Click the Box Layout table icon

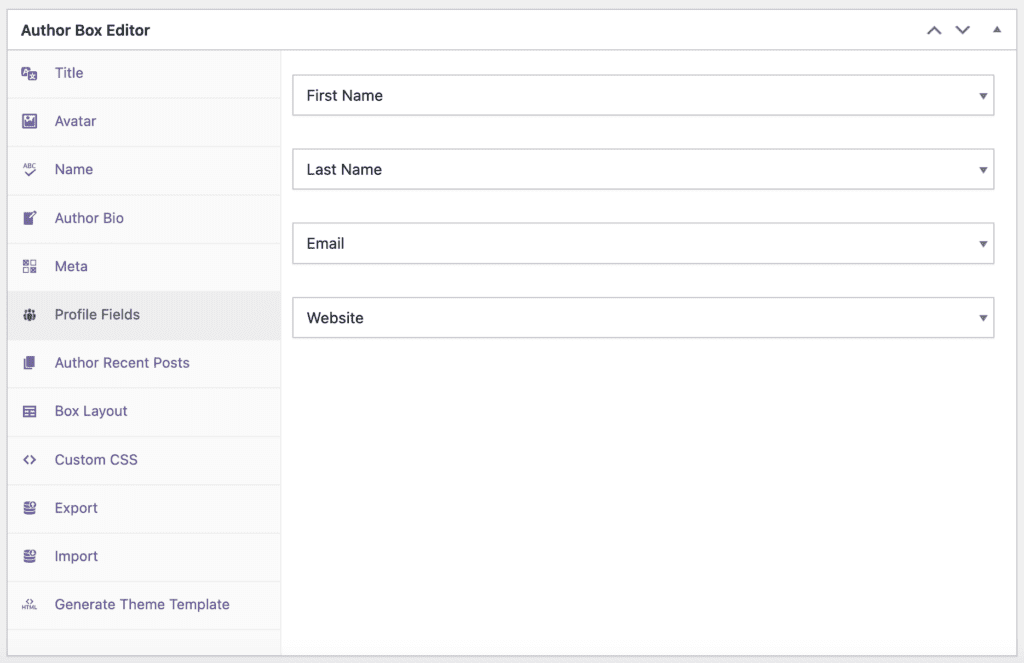point(29,411)
